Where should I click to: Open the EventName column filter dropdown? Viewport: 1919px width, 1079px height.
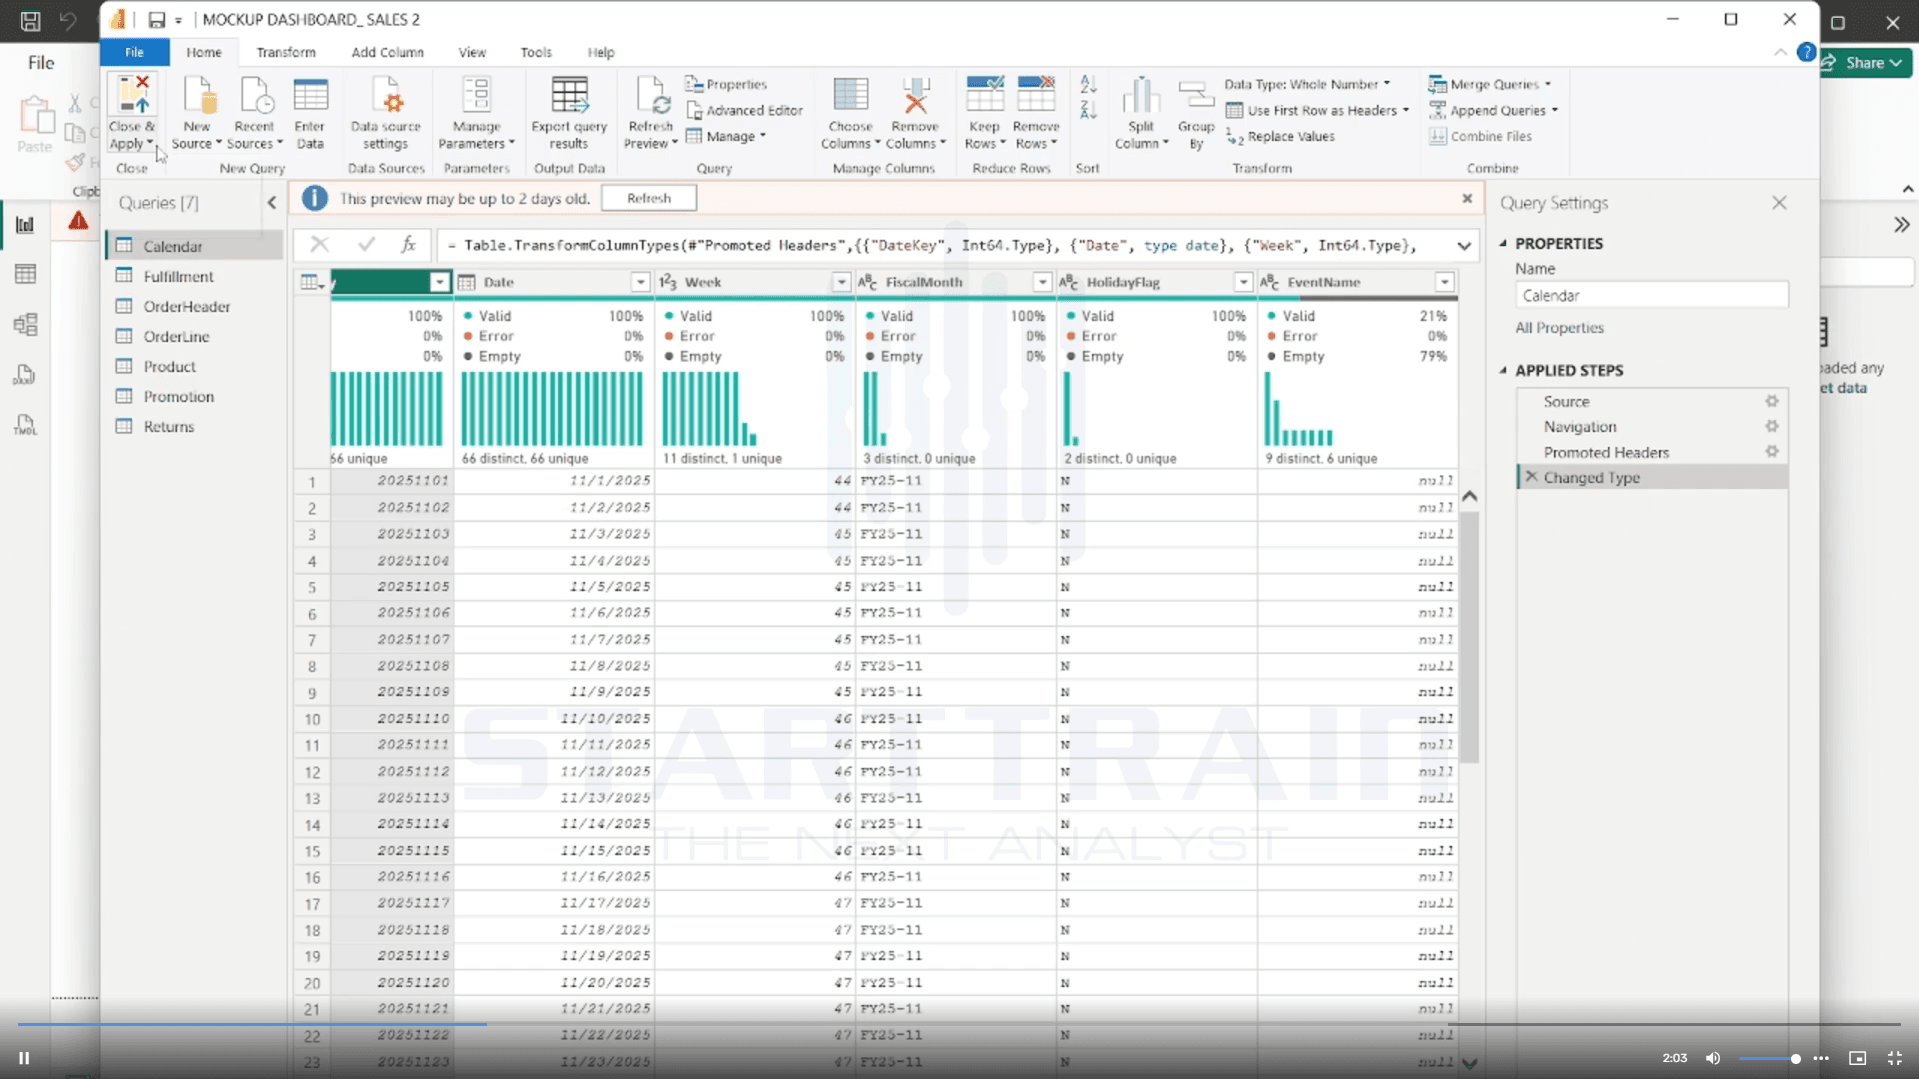point(1444,282)
